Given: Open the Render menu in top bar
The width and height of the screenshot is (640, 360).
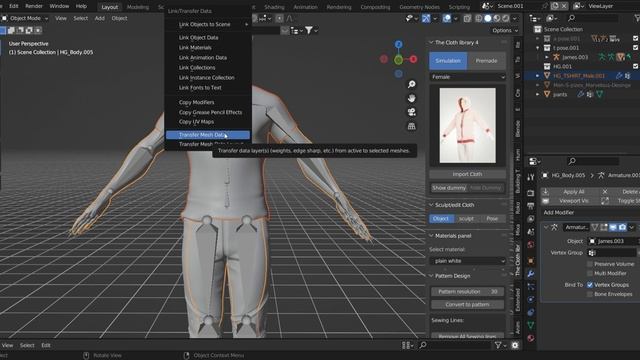Looking at the screenshot, I should tap(34, 6).
